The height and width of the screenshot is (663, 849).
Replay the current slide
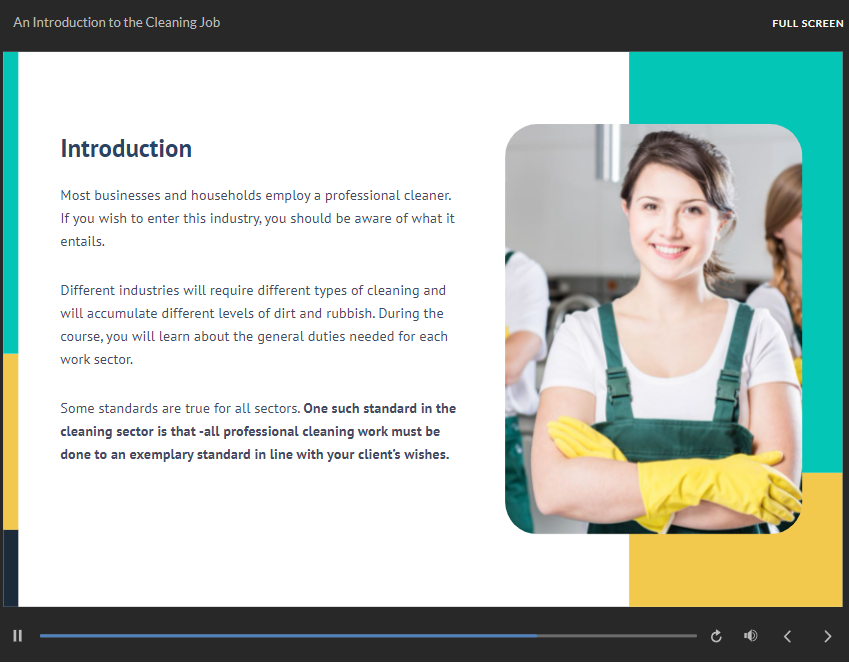pos(716,636)
